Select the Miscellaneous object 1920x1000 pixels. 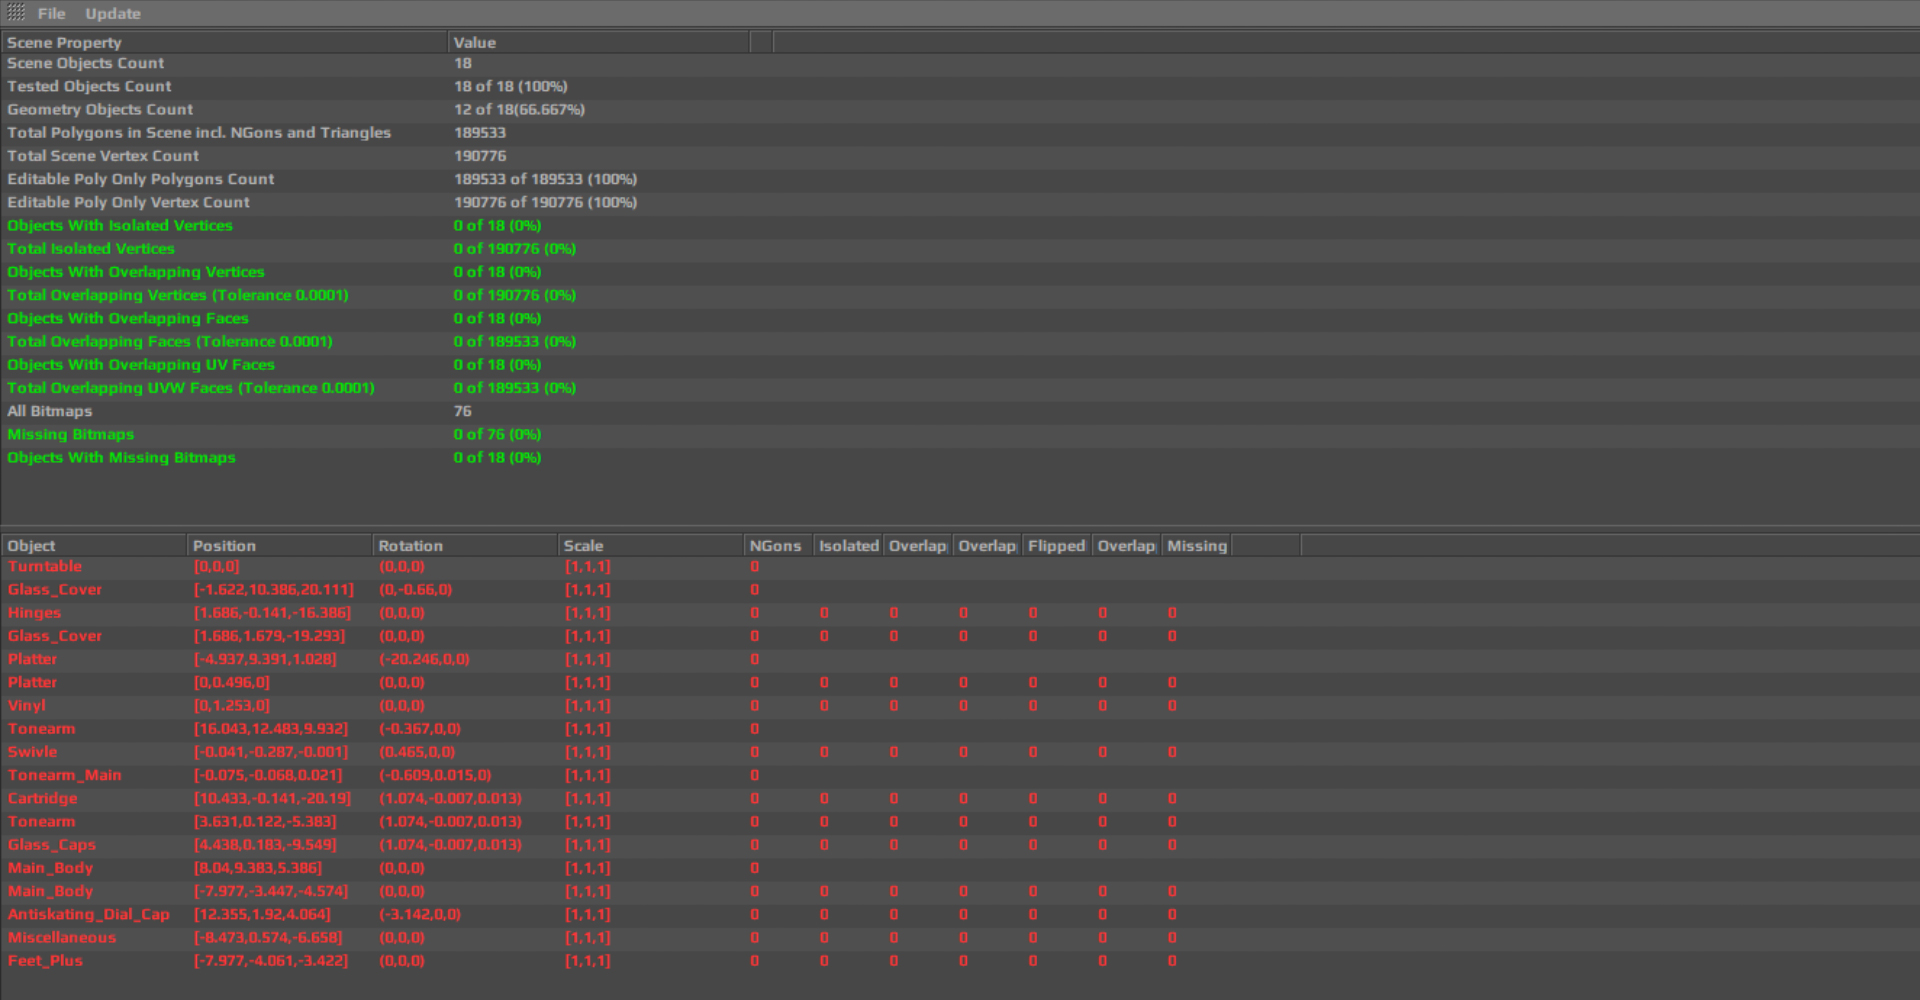(62, 937)
